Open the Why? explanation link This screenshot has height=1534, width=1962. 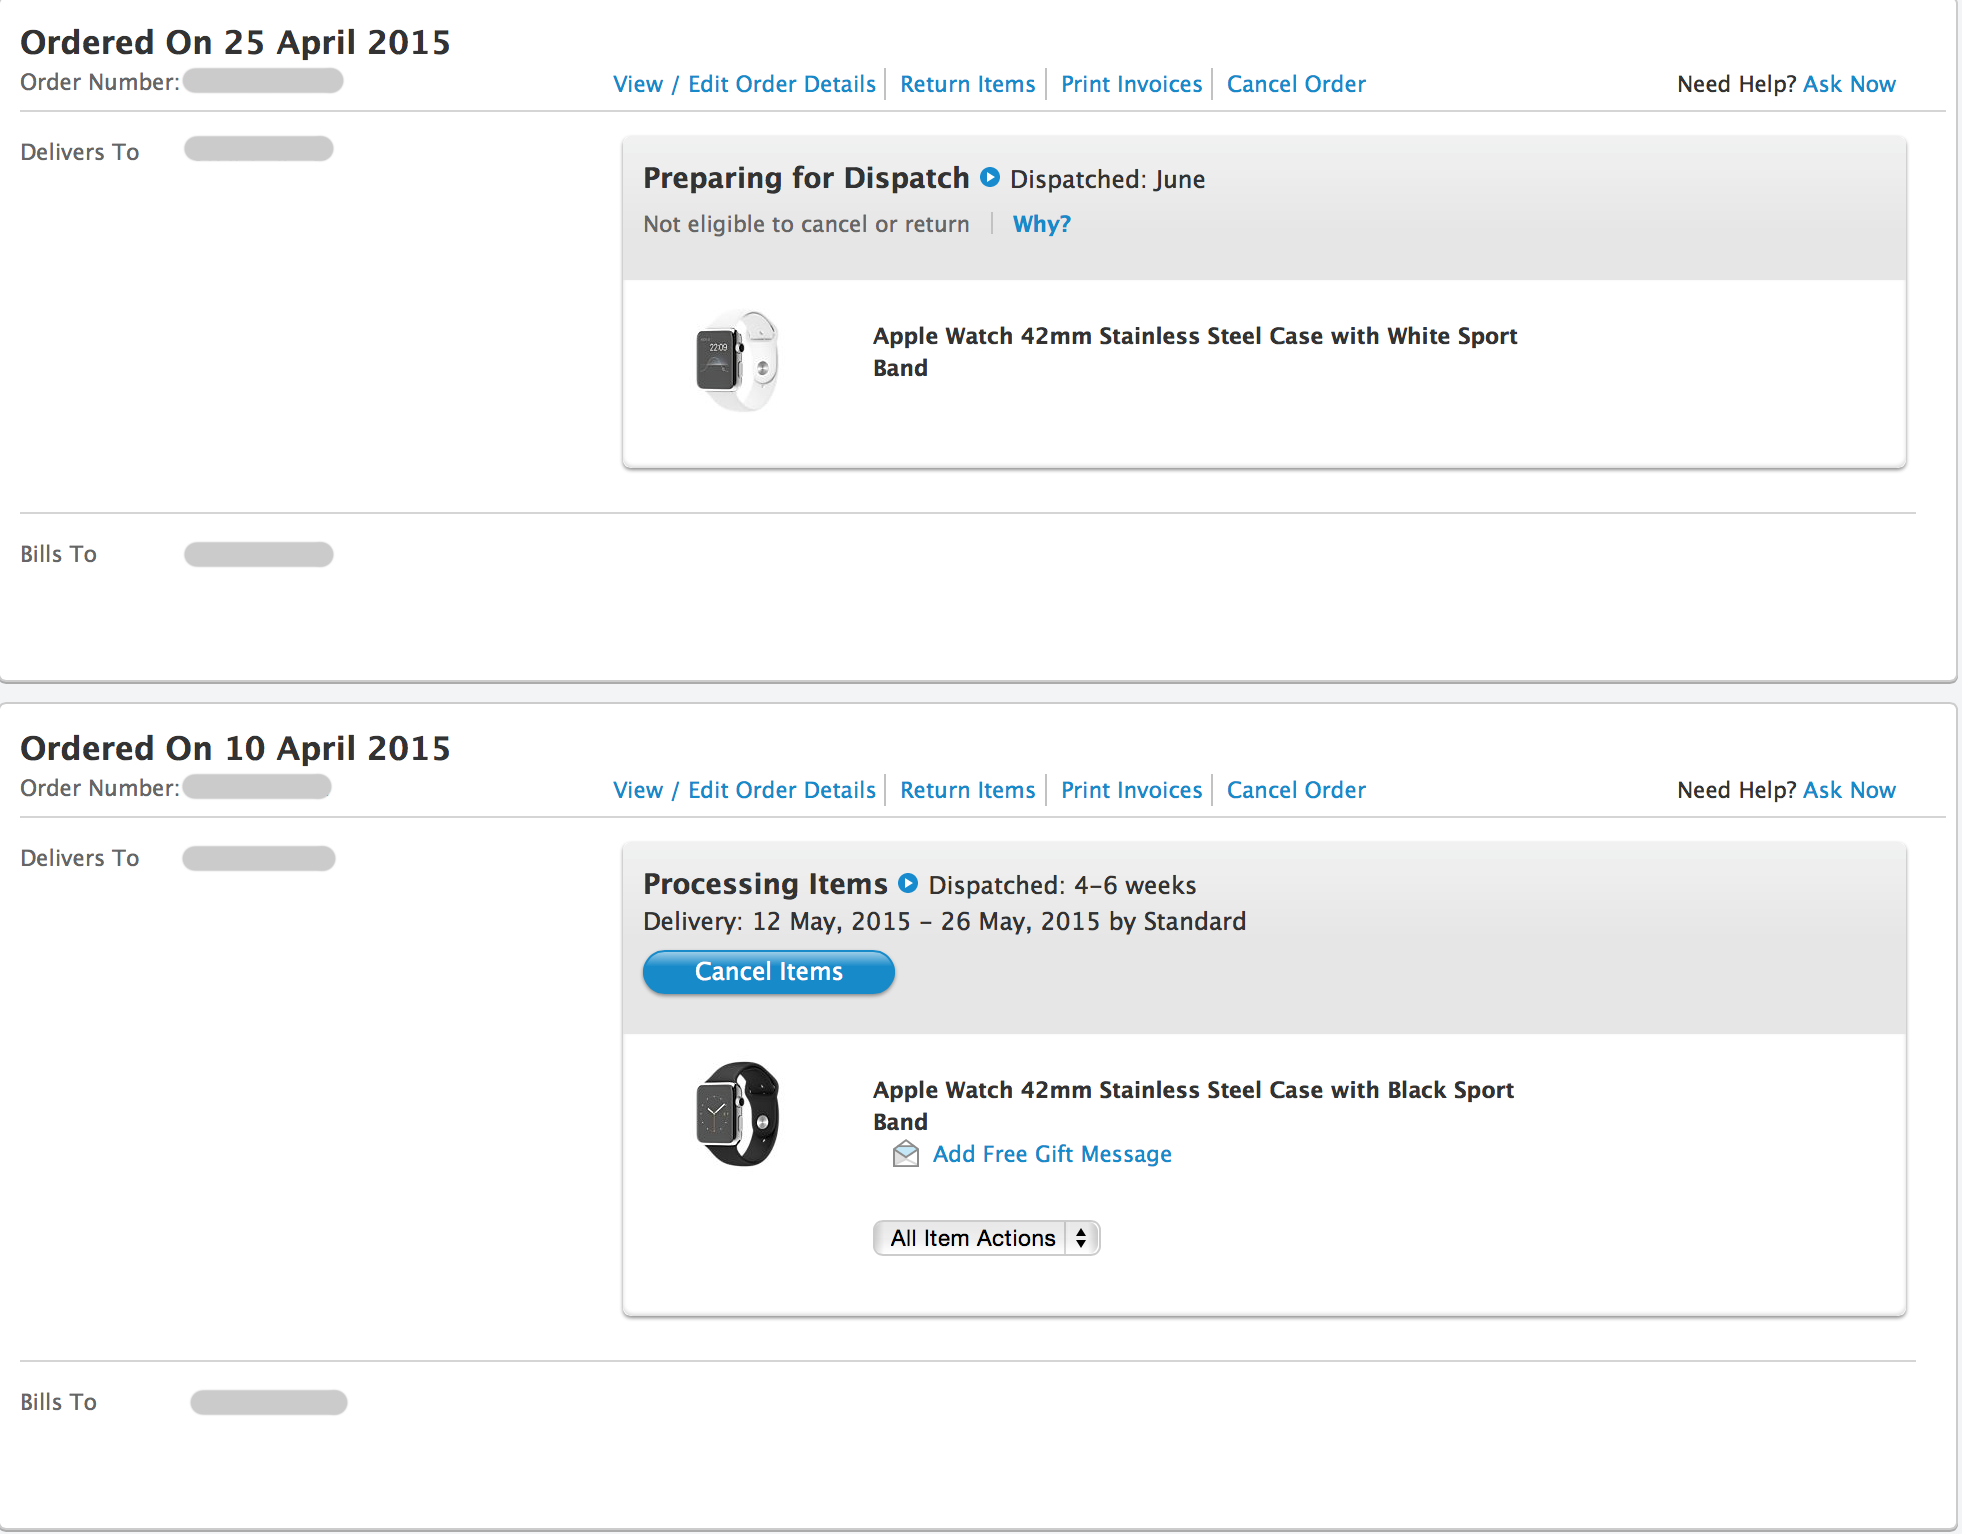click(1041, 224)
